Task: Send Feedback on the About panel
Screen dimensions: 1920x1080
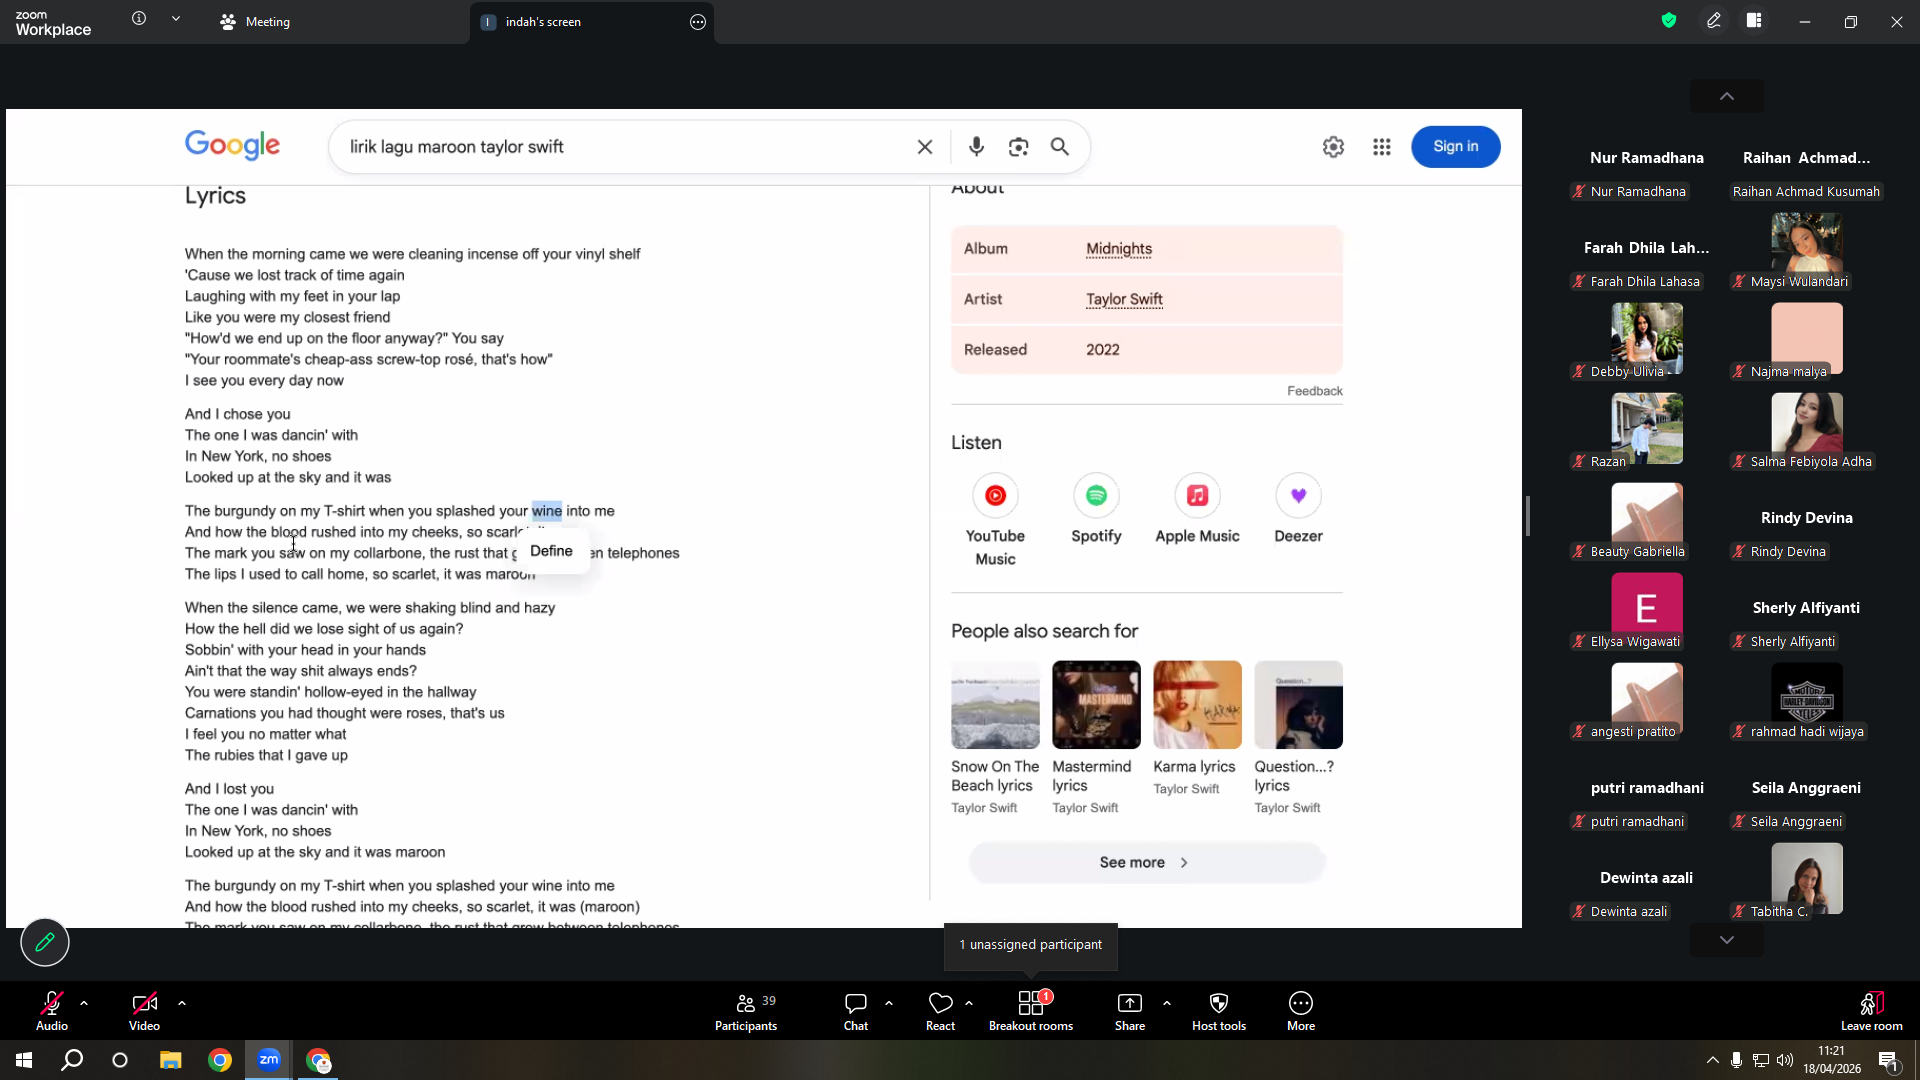Action: click(x=1314, y=391)
